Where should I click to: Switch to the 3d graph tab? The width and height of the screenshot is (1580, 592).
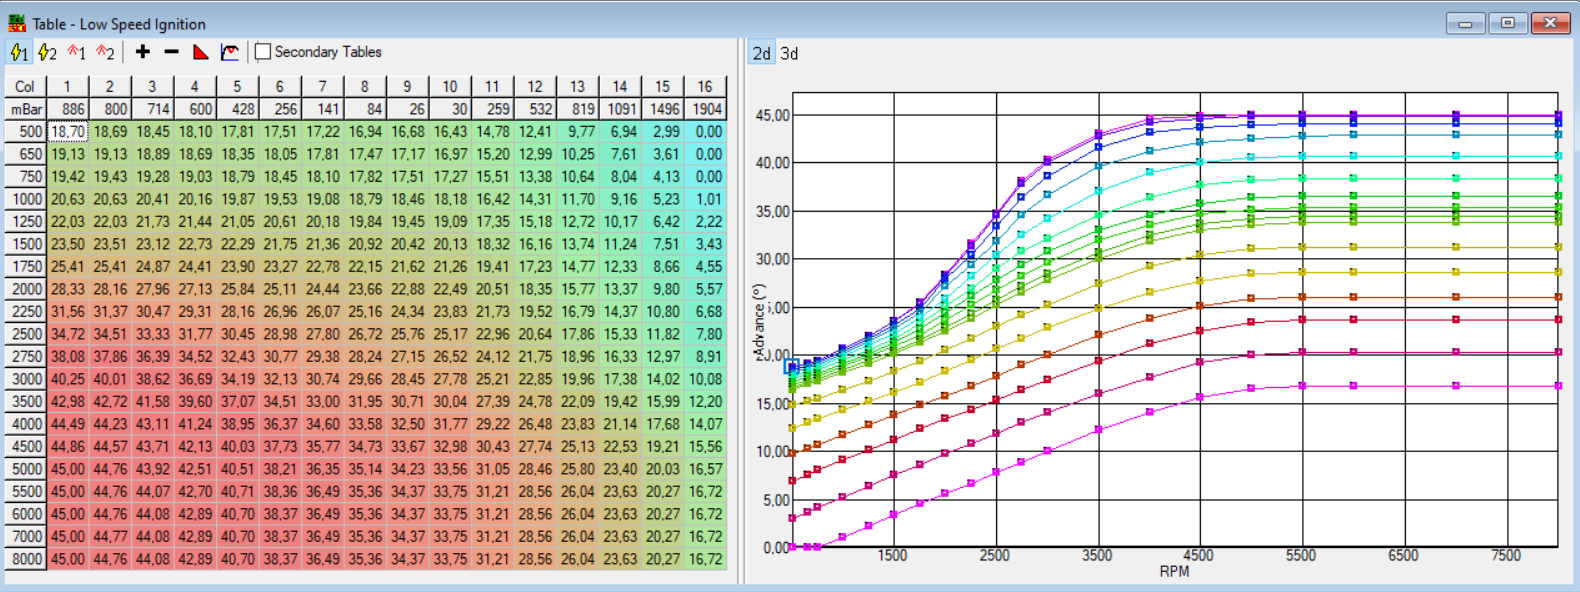pyautogui.click(x=789, y=53)
